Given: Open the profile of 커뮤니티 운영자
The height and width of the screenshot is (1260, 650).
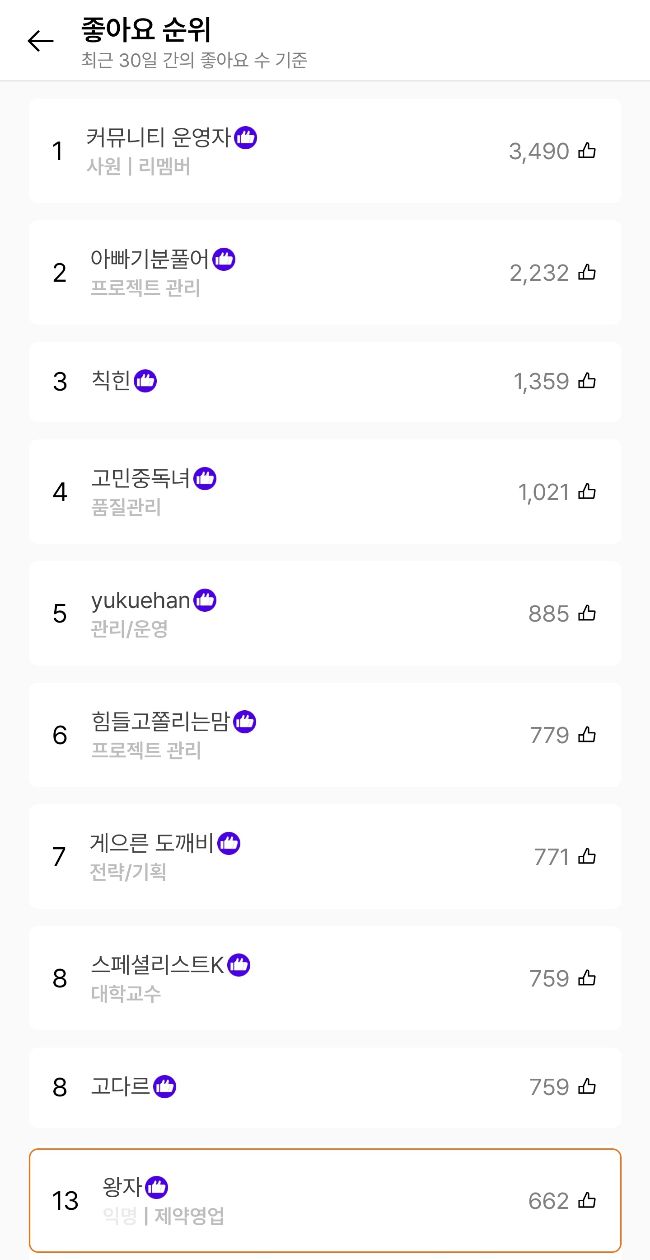Looking at the screenshot, I should (x=325, y=150).
